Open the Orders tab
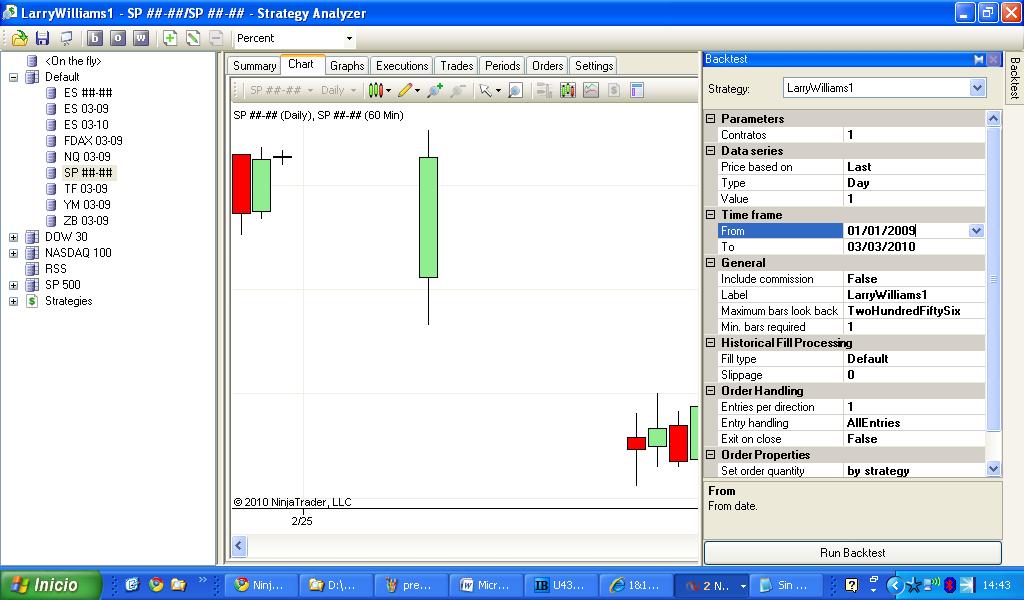This screenshot has width=1024, height=600. point(547,66)
